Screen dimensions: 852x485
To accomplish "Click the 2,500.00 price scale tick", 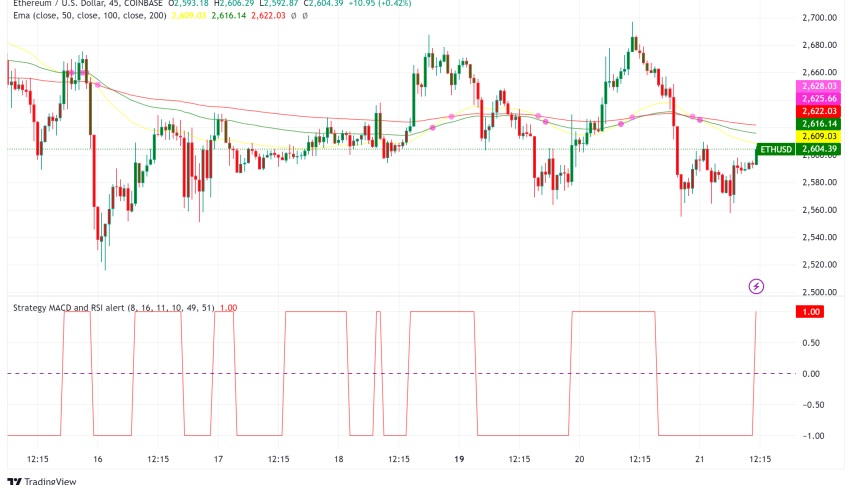I will [x=819, y=292].
